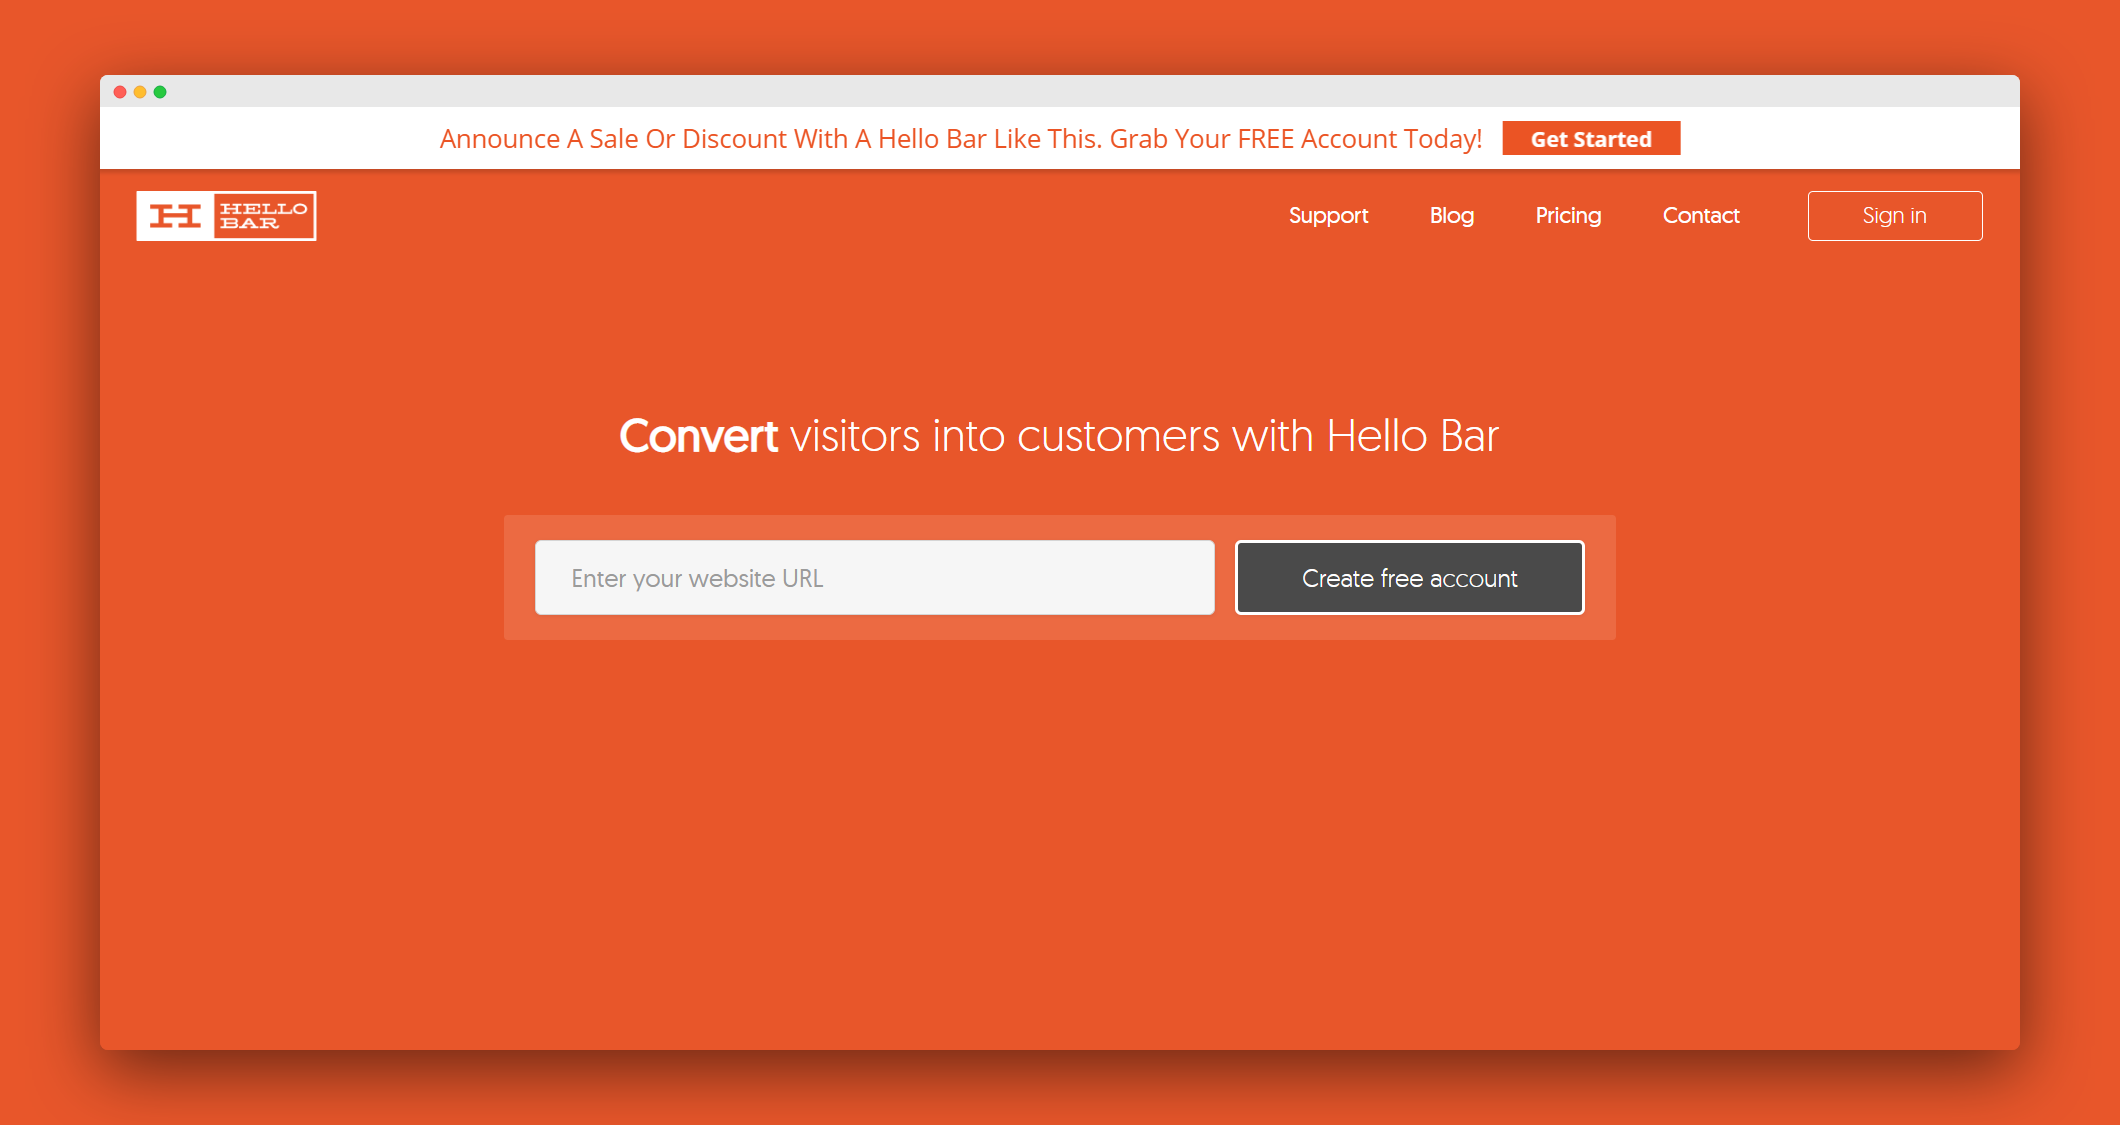This screenshot has height=1125, width=2120.
Task: Open the Contact page
Action: click(1700, 215)
